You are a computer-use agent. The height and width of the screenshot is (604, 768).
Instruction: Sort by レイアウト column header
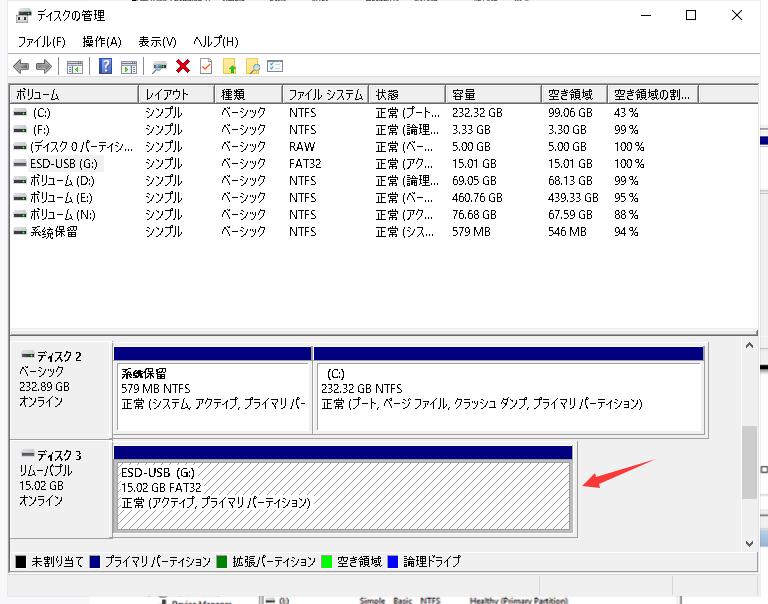pyautogui.click(x=176, y=94)
